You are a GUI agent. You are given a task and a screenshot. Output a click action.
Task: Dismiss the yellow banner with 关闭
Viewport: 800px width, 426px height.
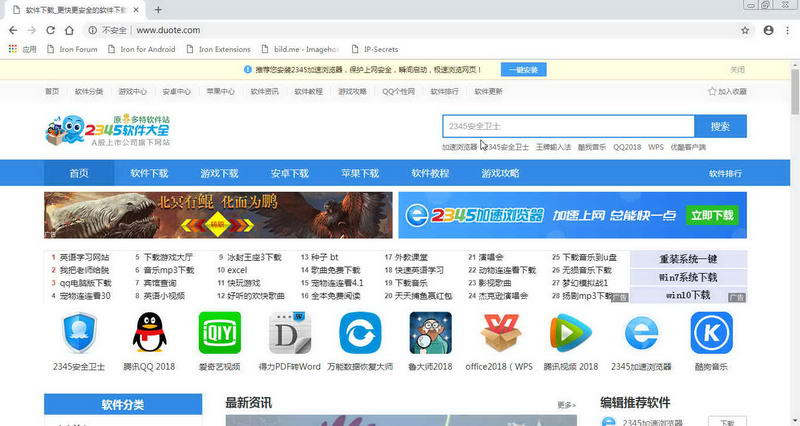(x=737, y=69)
